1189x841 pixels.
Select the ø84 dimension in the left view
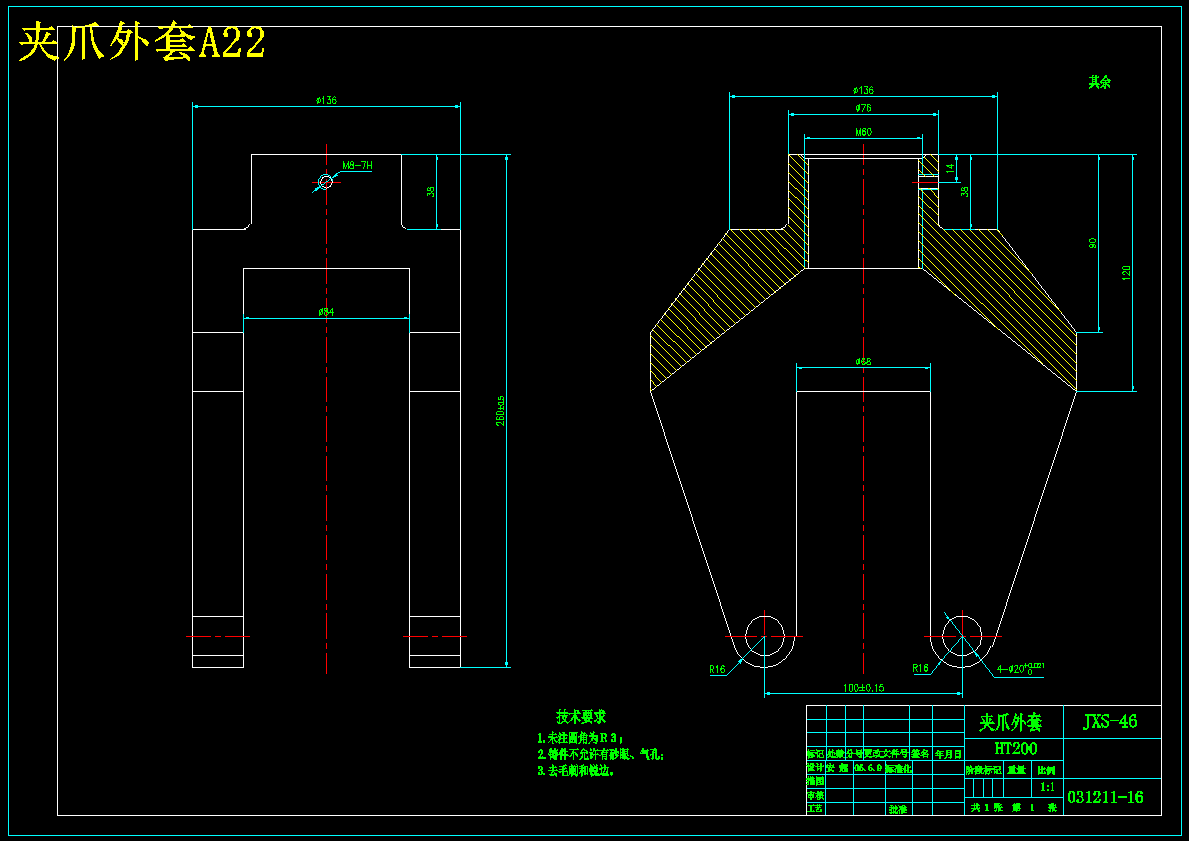[x=326, y=312]
